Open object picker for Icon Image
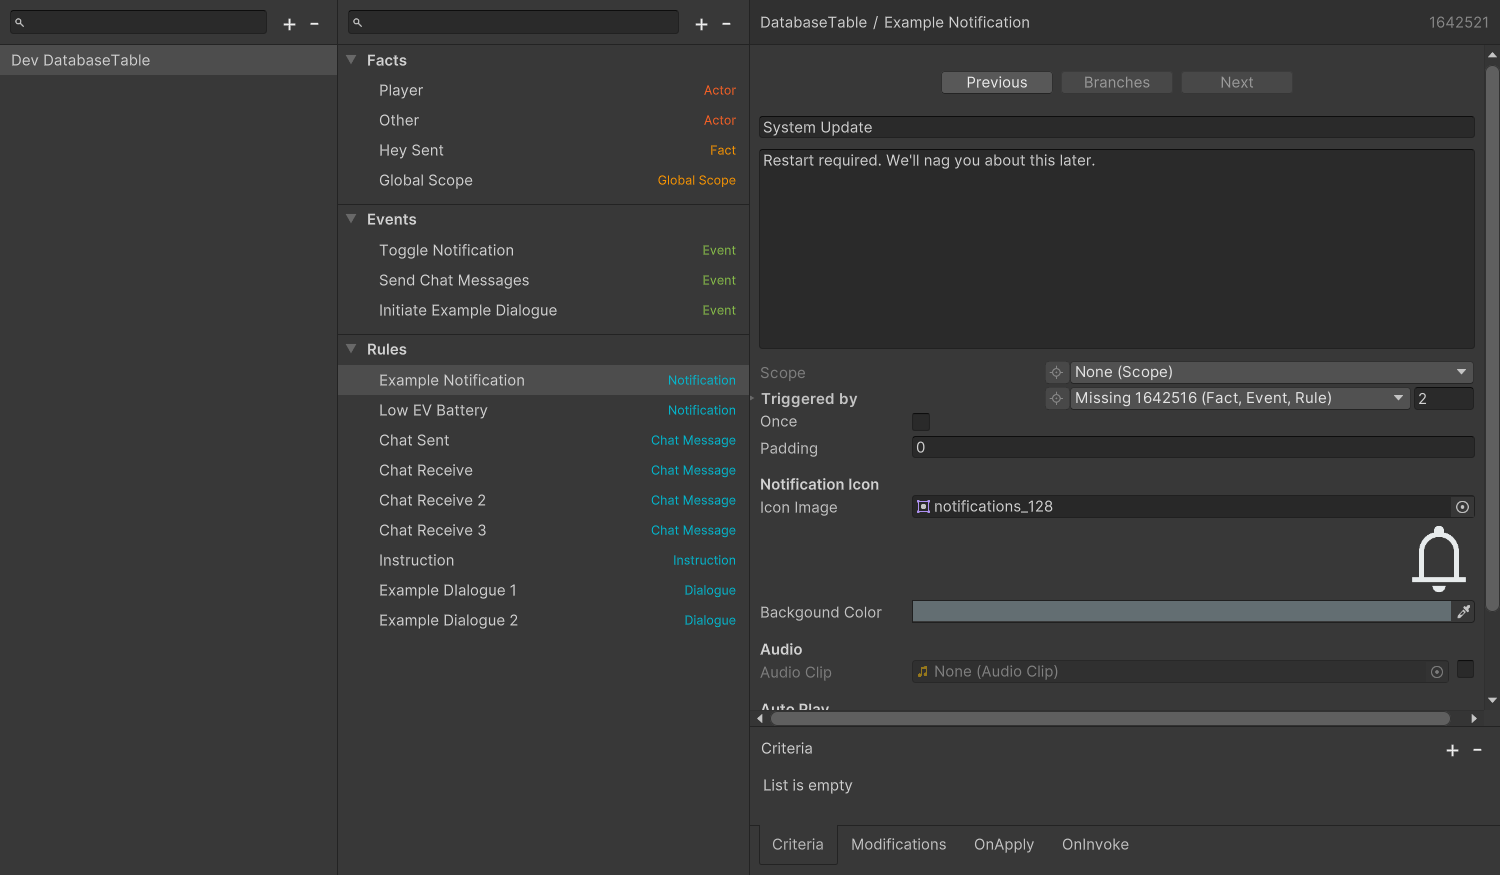This screenshot has height=875, width=1500. 1462,507
